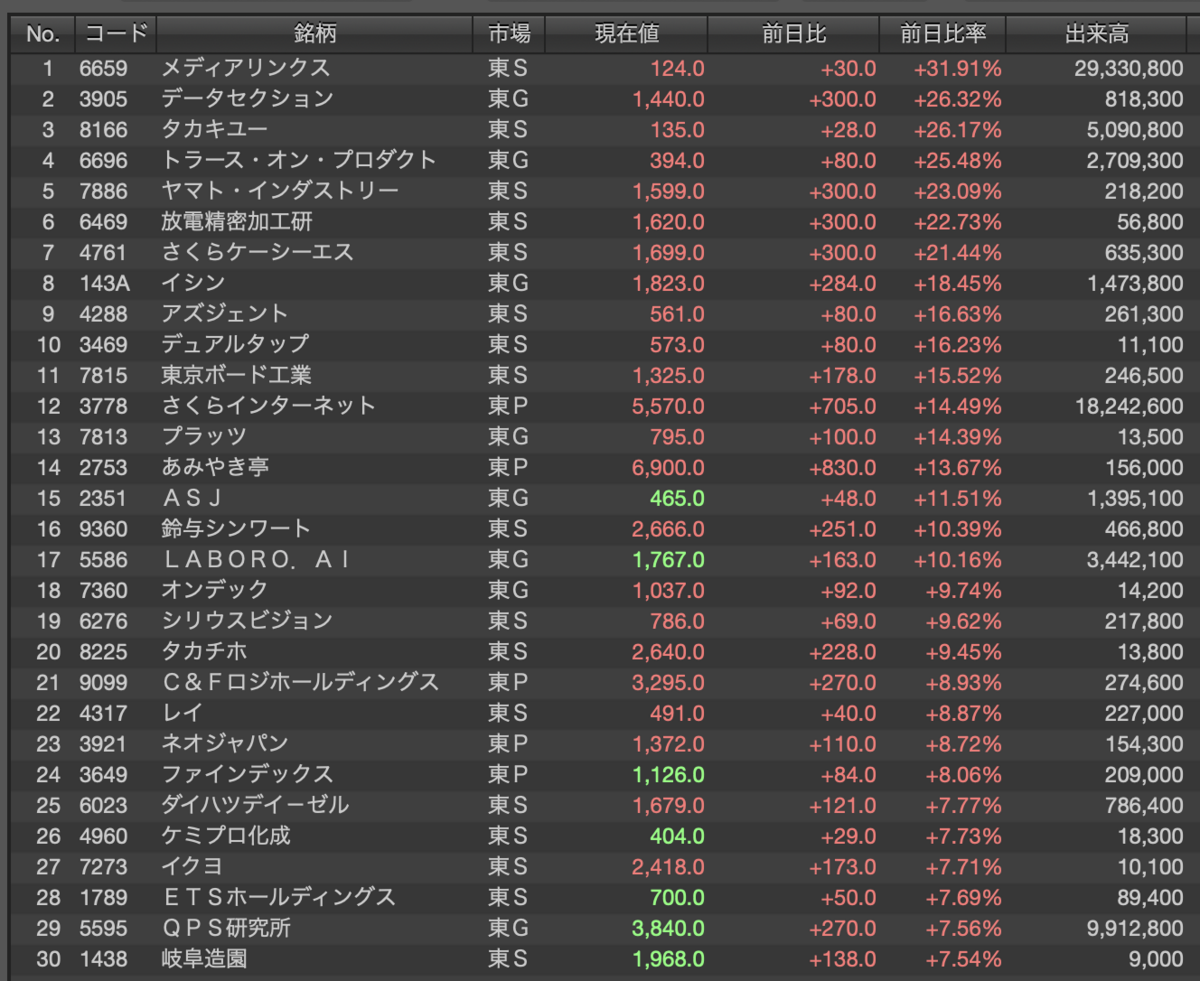Click the アズジェント stock name
The width and height of the screenshot is (1200, 981).
[x=224, y=314]
